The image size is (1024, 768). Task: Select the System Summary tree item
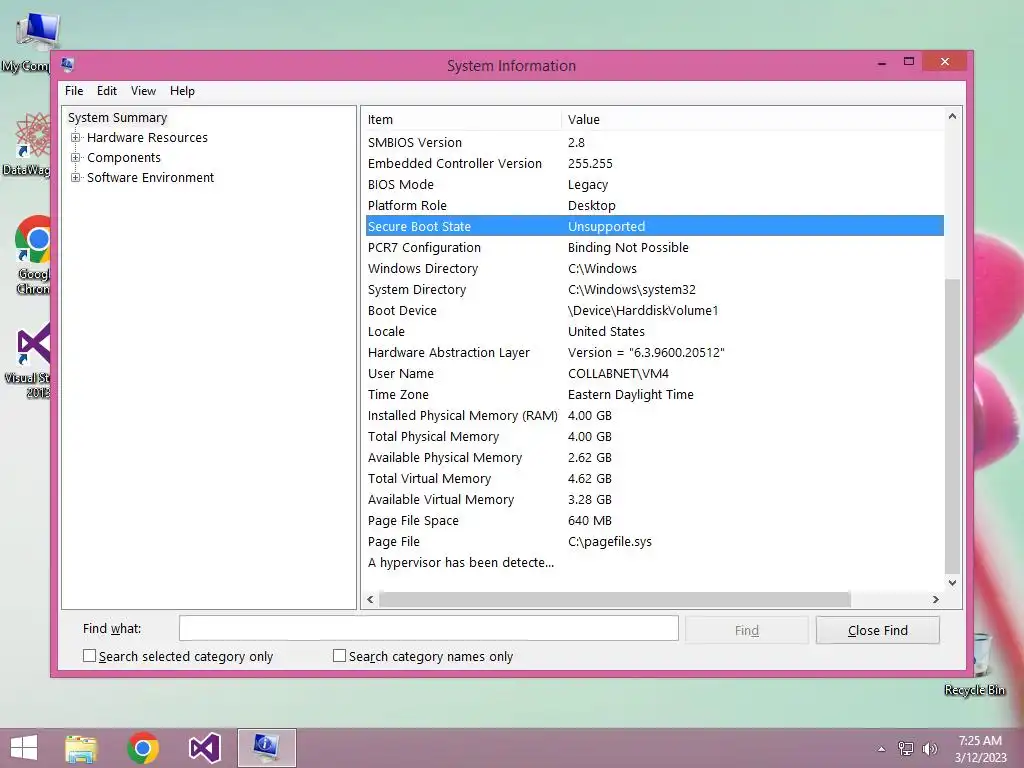(x=118, y=118)
